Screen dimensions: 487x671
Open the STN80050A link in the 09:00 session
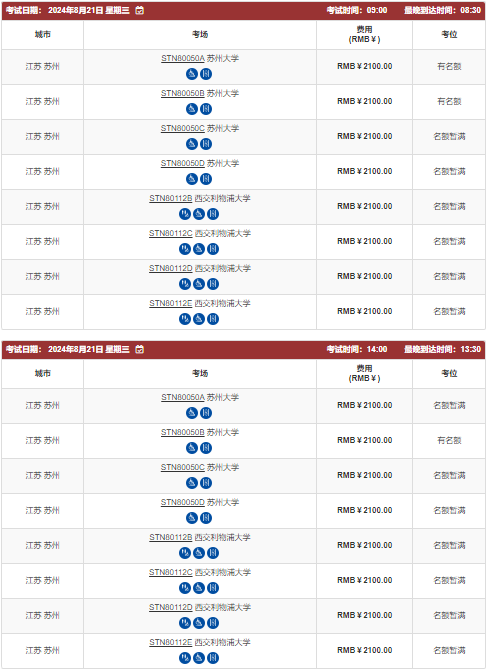point(183,59)
